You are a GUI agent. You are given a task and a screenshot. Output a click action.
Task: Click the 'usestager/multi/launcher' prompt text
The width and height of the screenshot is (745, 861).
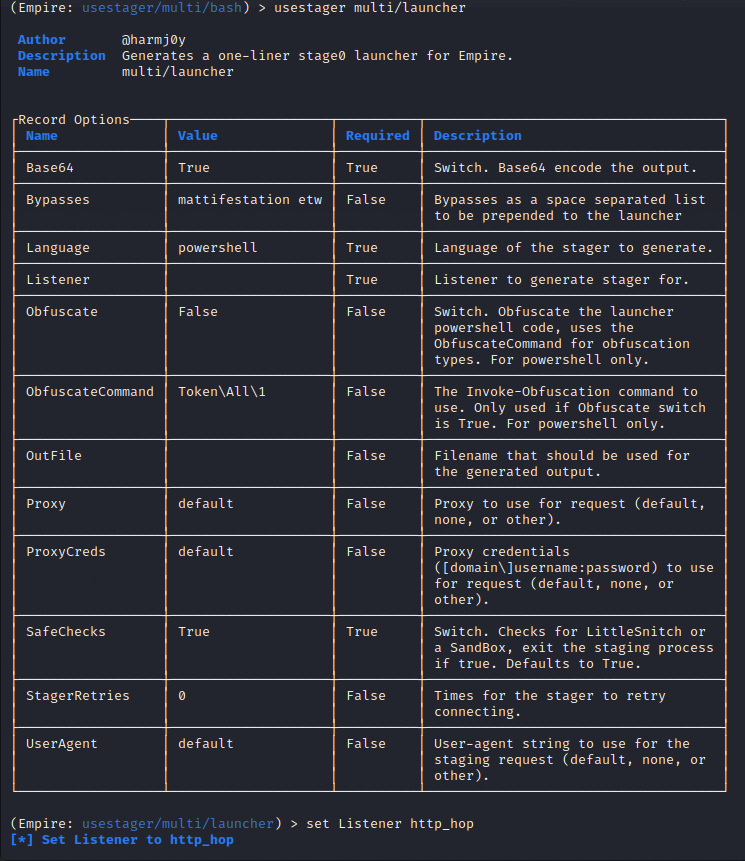coord(178,824)
